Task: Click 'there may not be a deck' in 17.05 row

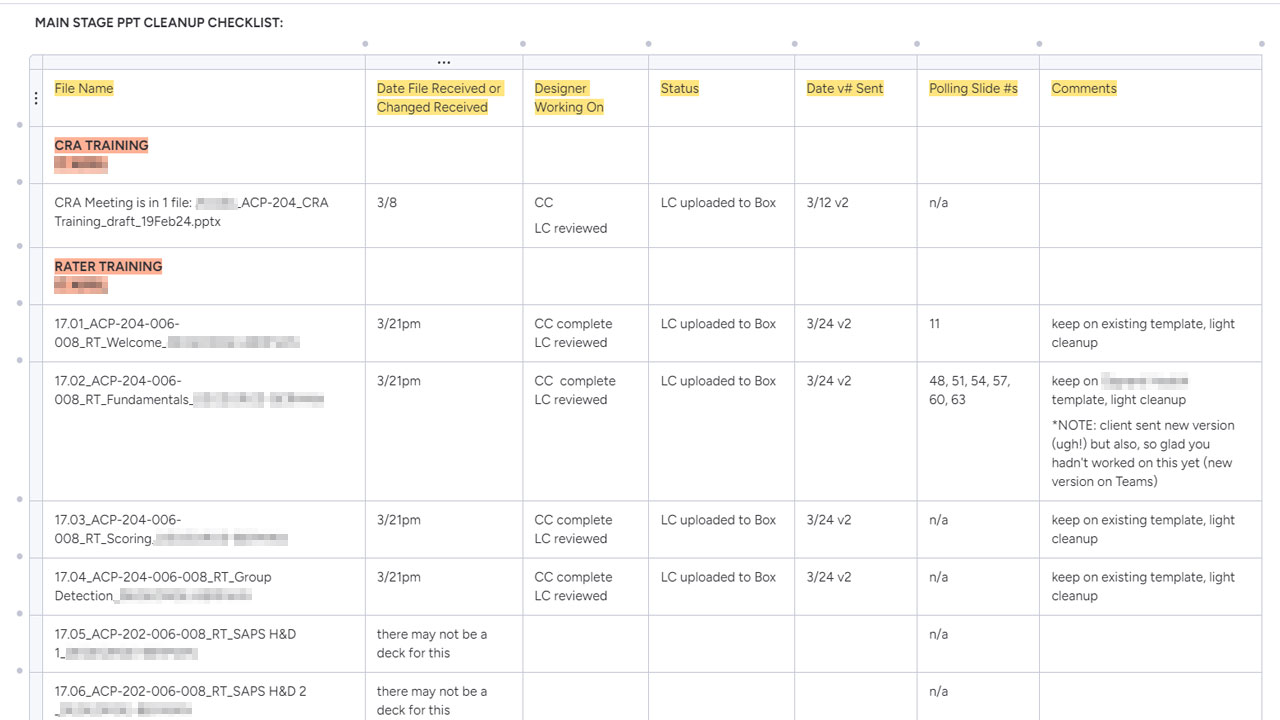Action: point(432,643)
